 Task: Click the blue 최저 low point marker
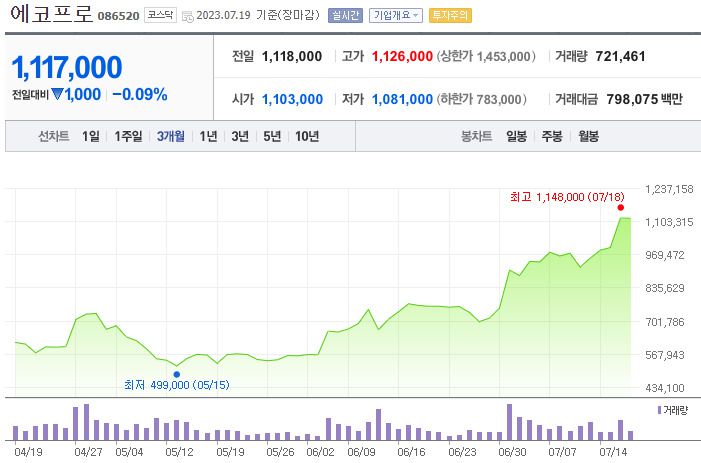coord(177,374)
